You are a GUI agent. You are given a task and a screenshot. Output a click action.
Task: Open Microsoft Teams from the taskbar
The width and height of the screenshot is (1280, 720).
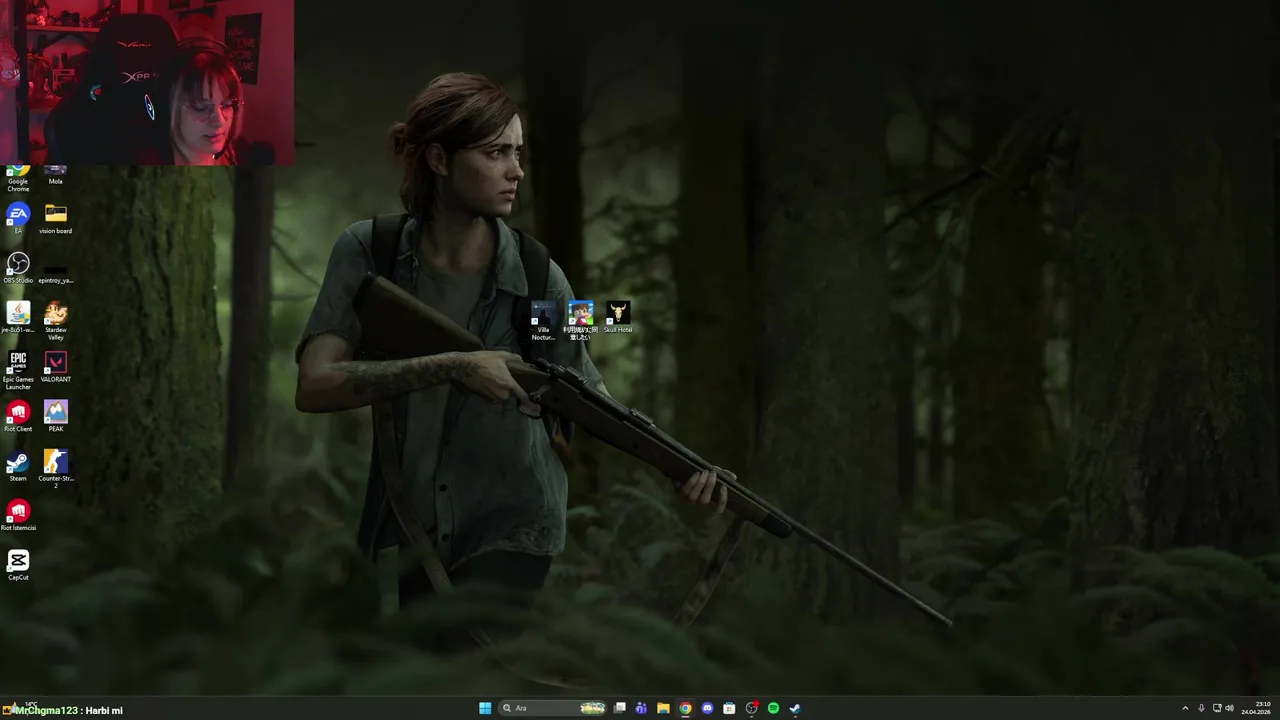click(641, 708)
